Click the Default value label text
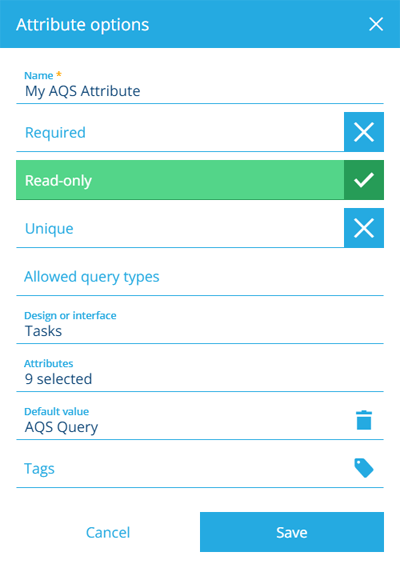 click(57, 412)
